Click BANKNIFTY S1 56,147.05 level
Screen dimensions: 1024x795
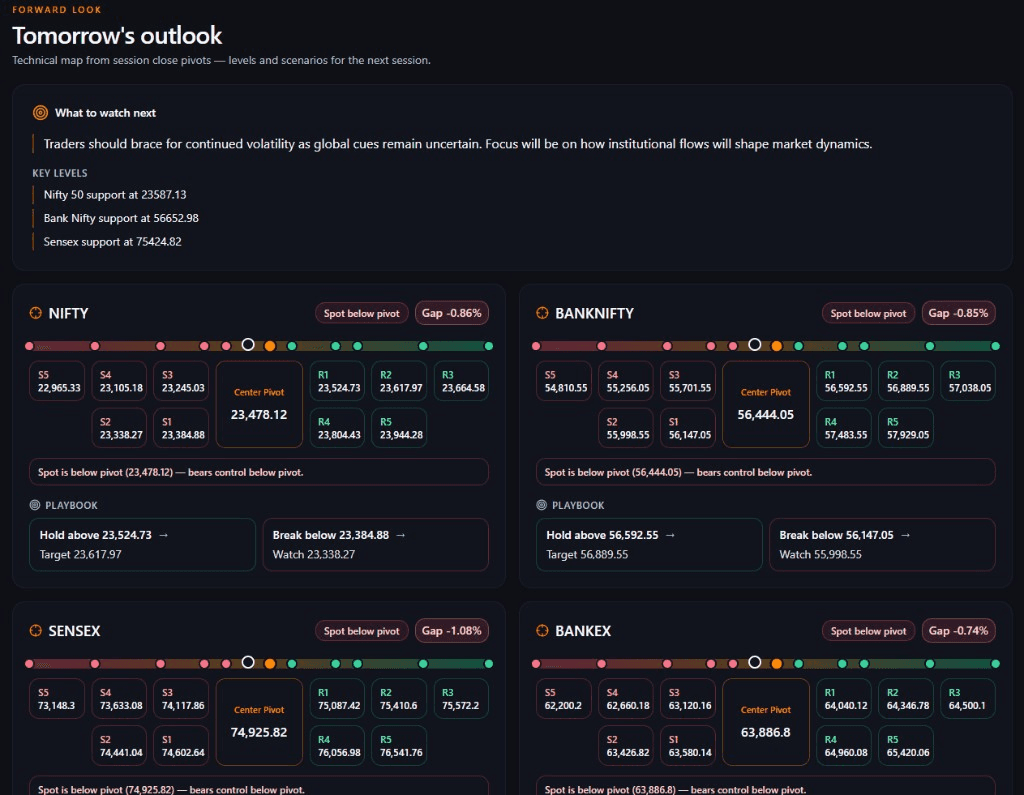[x=688, y=428]
